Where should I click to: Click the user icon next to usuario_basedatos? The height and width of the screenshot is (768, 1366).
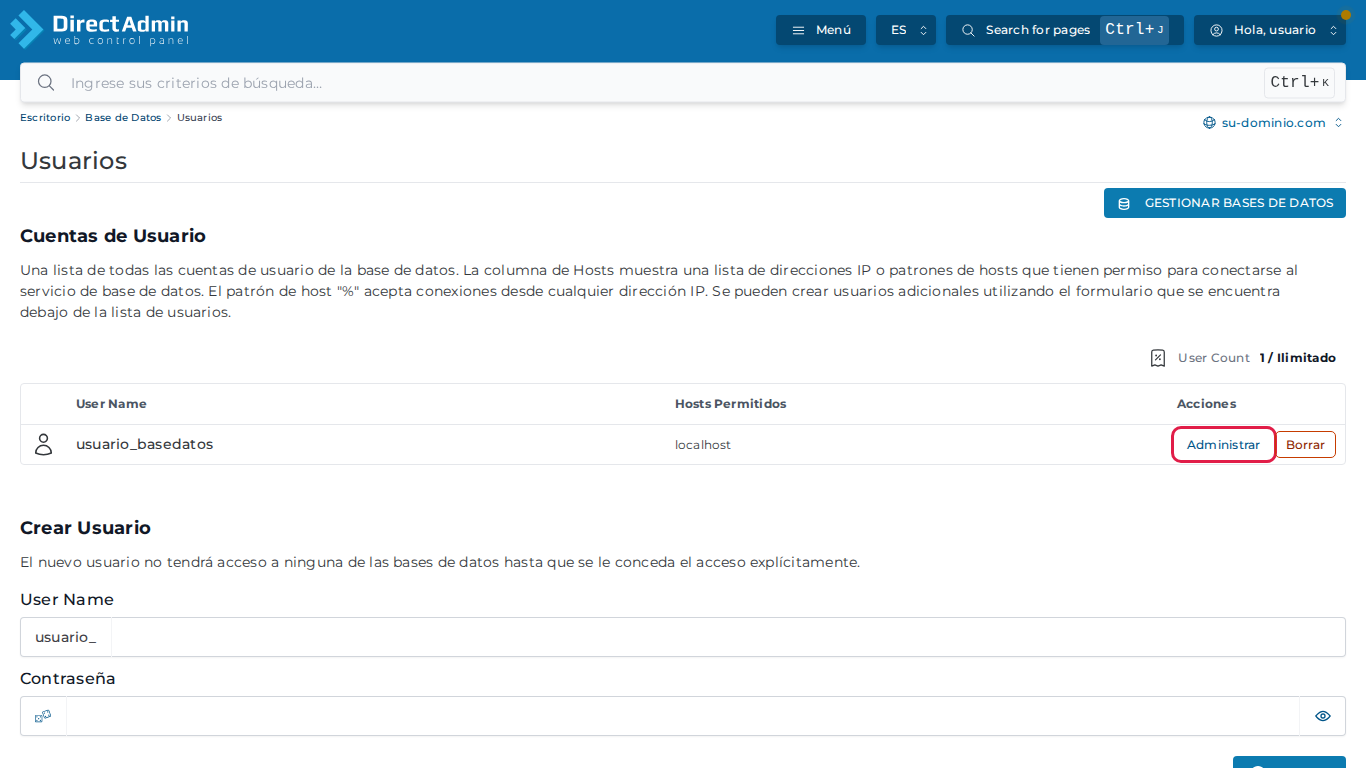[44, 444]
